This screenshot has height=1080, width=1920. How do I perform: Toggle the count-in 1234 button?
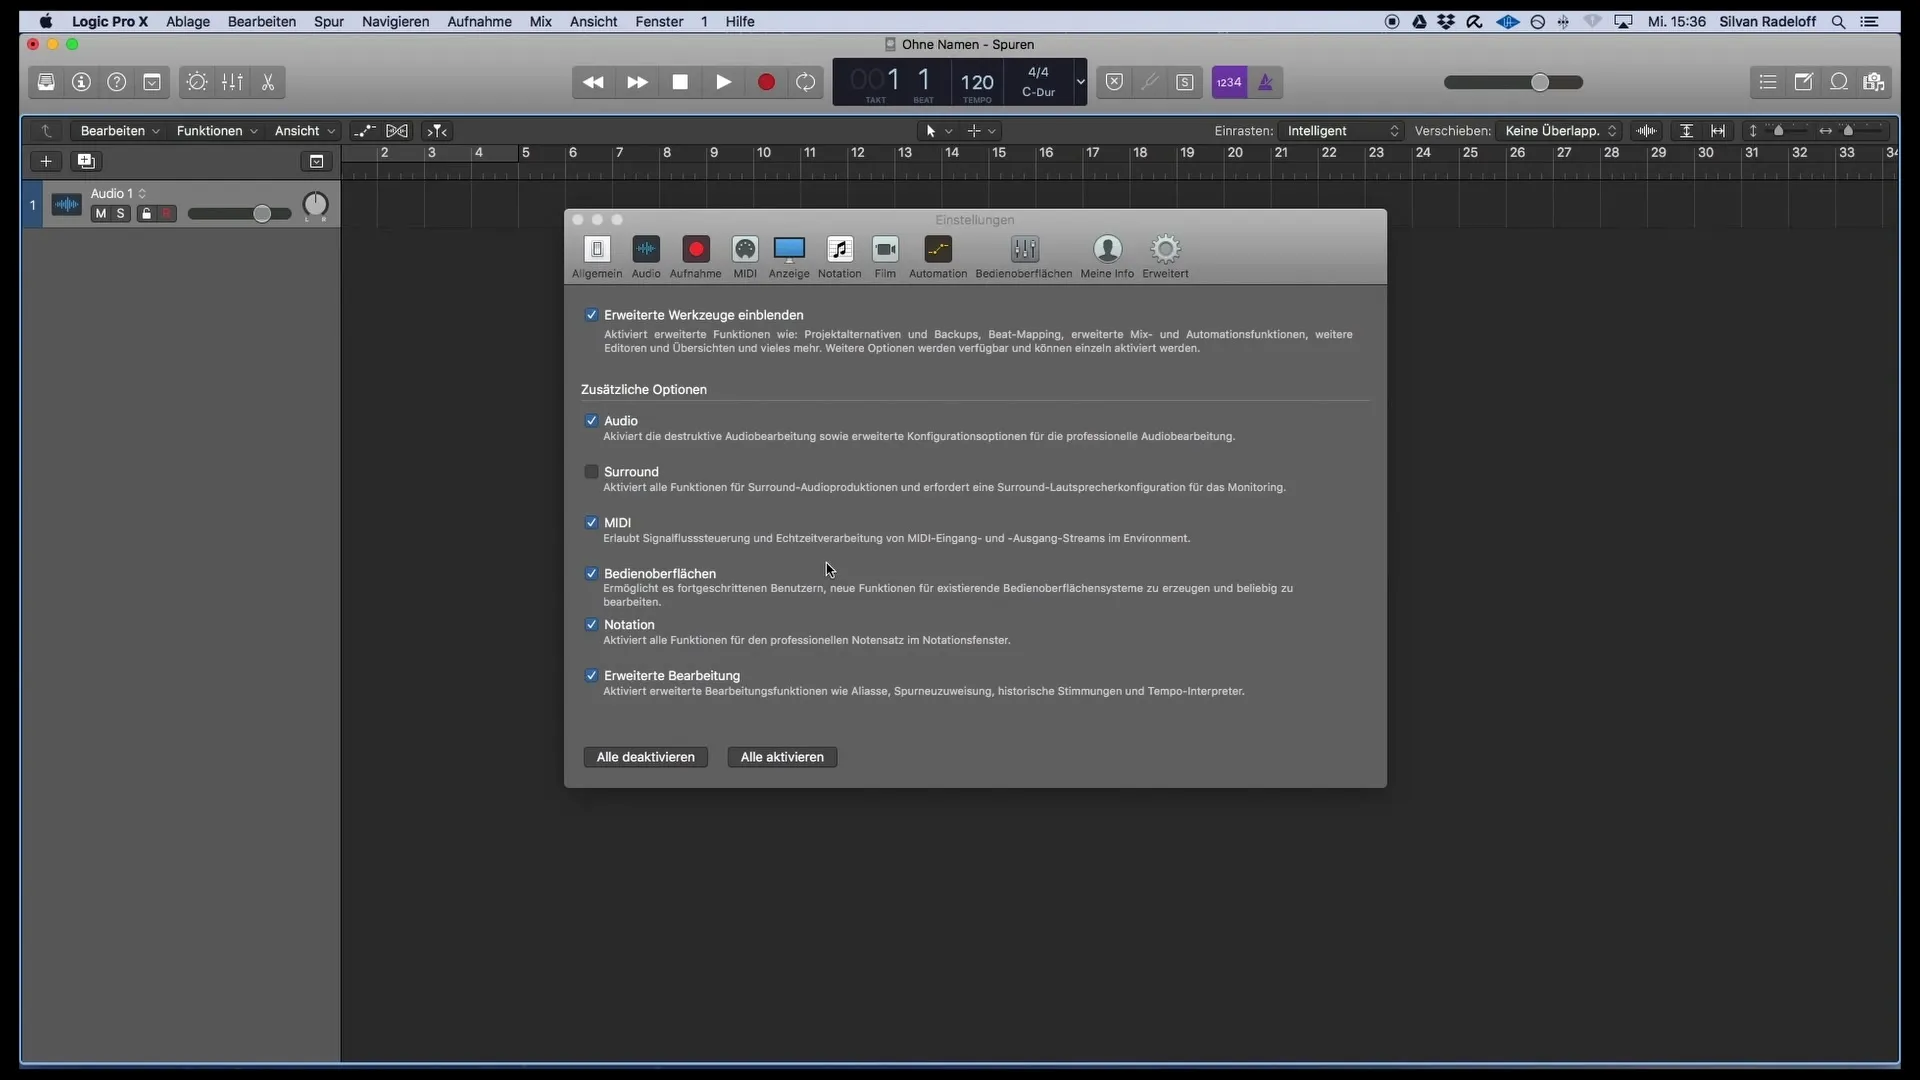1229,82
